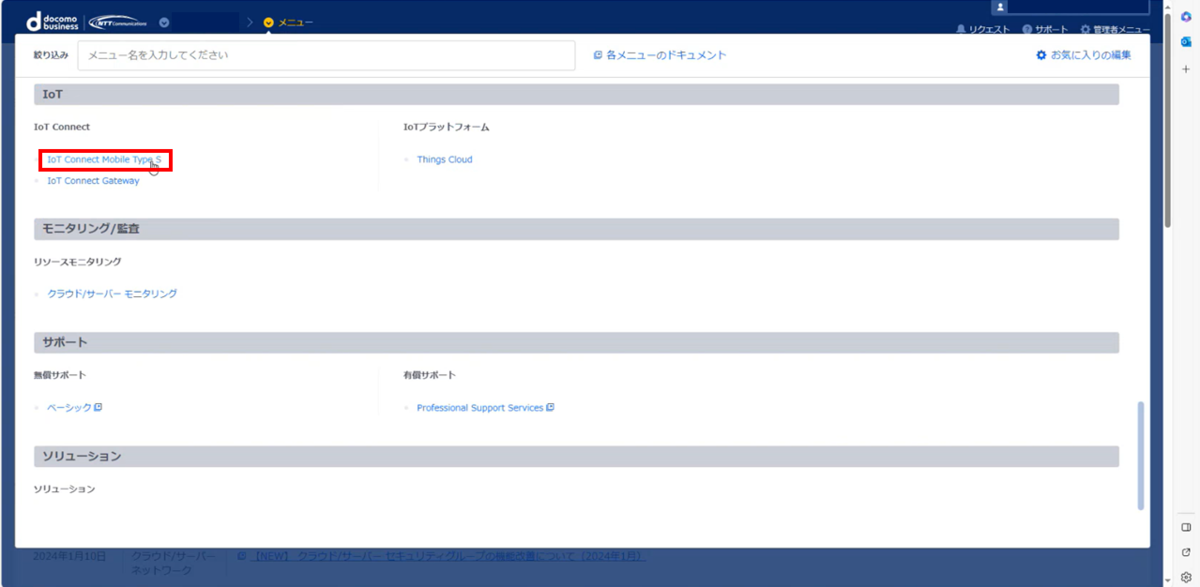Click the IoTプラットフォーム subheading

[x=446, y=127]
